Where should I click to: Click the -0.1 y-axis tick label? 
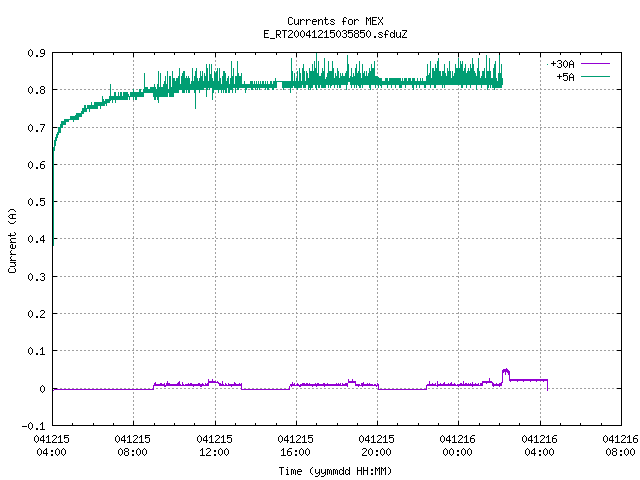point(33,426)
